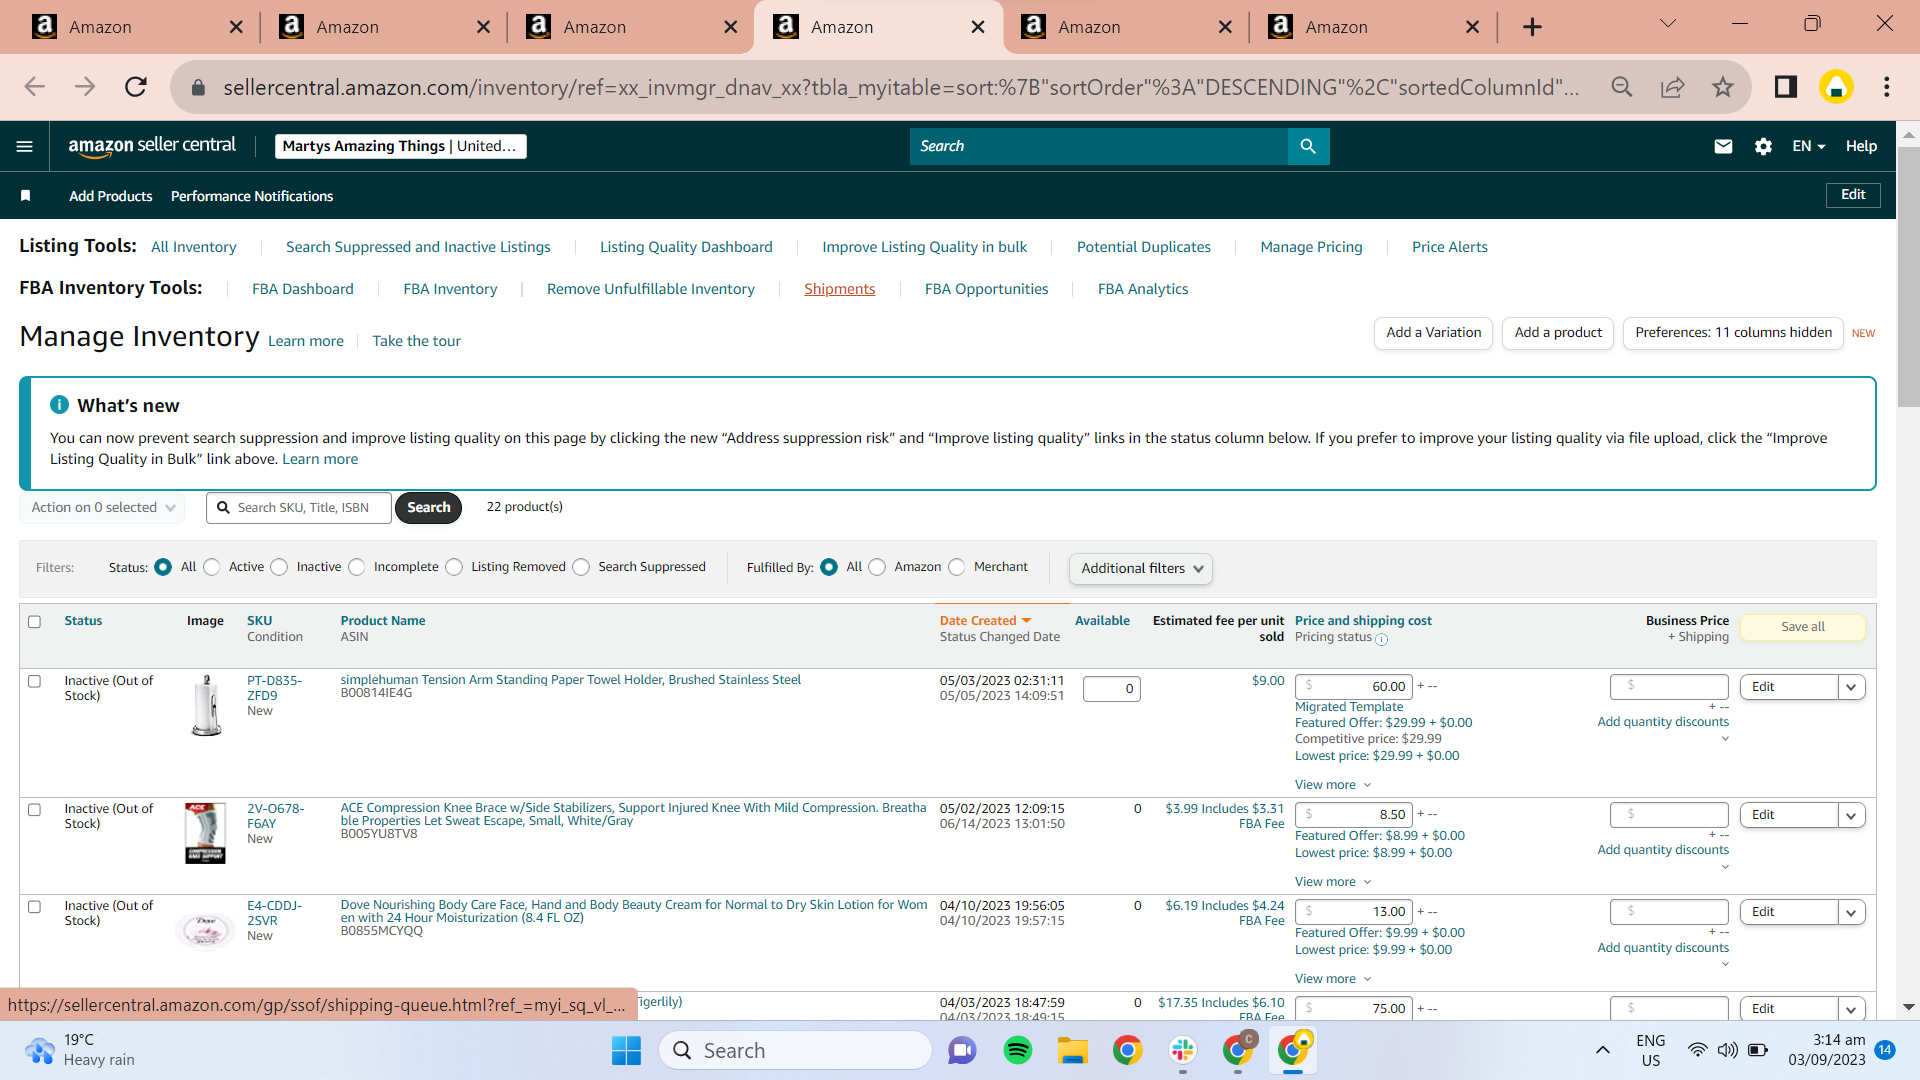1920x1080 pixels.
Task: Click the Add a Variation button
Action: [x=1434, y=333]
